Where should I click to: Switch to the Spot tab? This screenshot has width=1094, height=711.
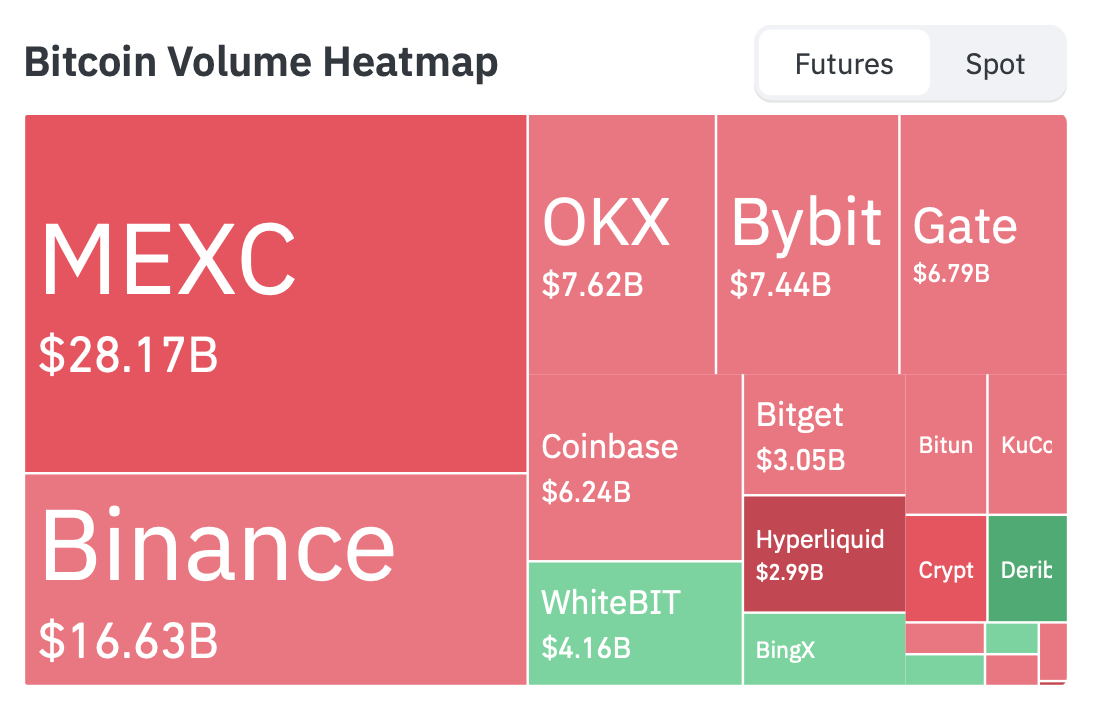tap(994, 63)
